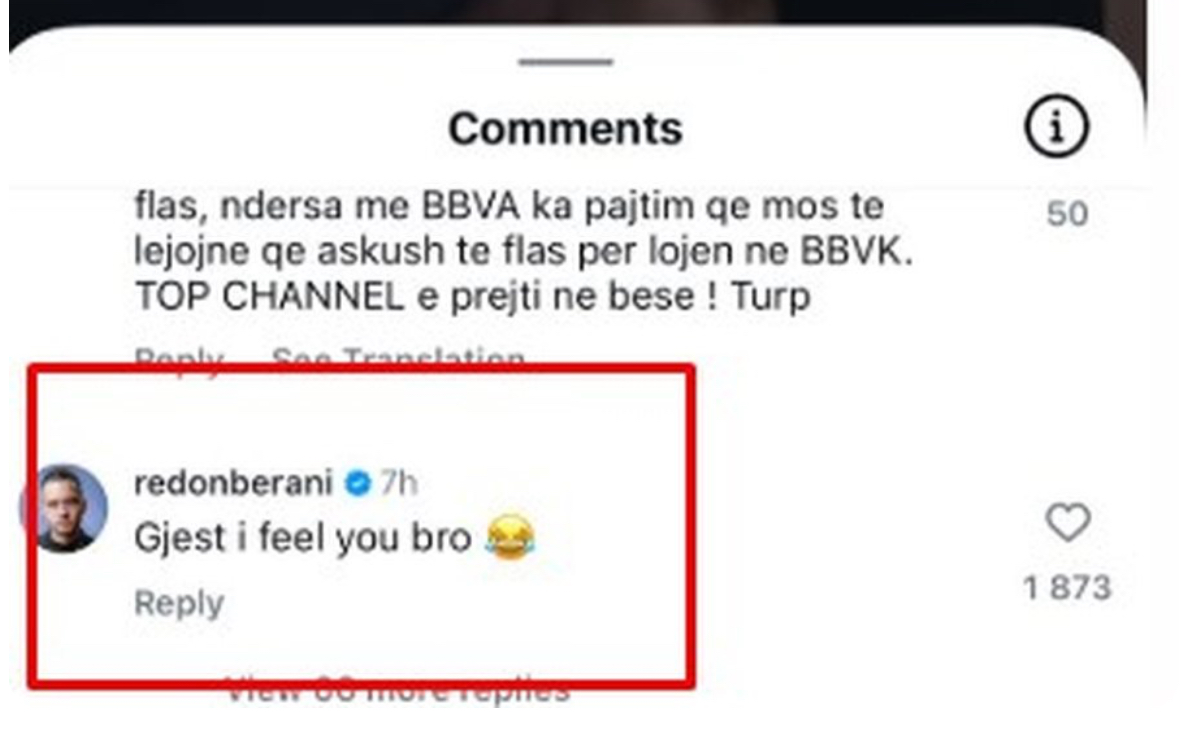Reply to the 'Gjest i feel you bro' comment
The width and height of the screenshot is (1181, 729).
[179, 603]
